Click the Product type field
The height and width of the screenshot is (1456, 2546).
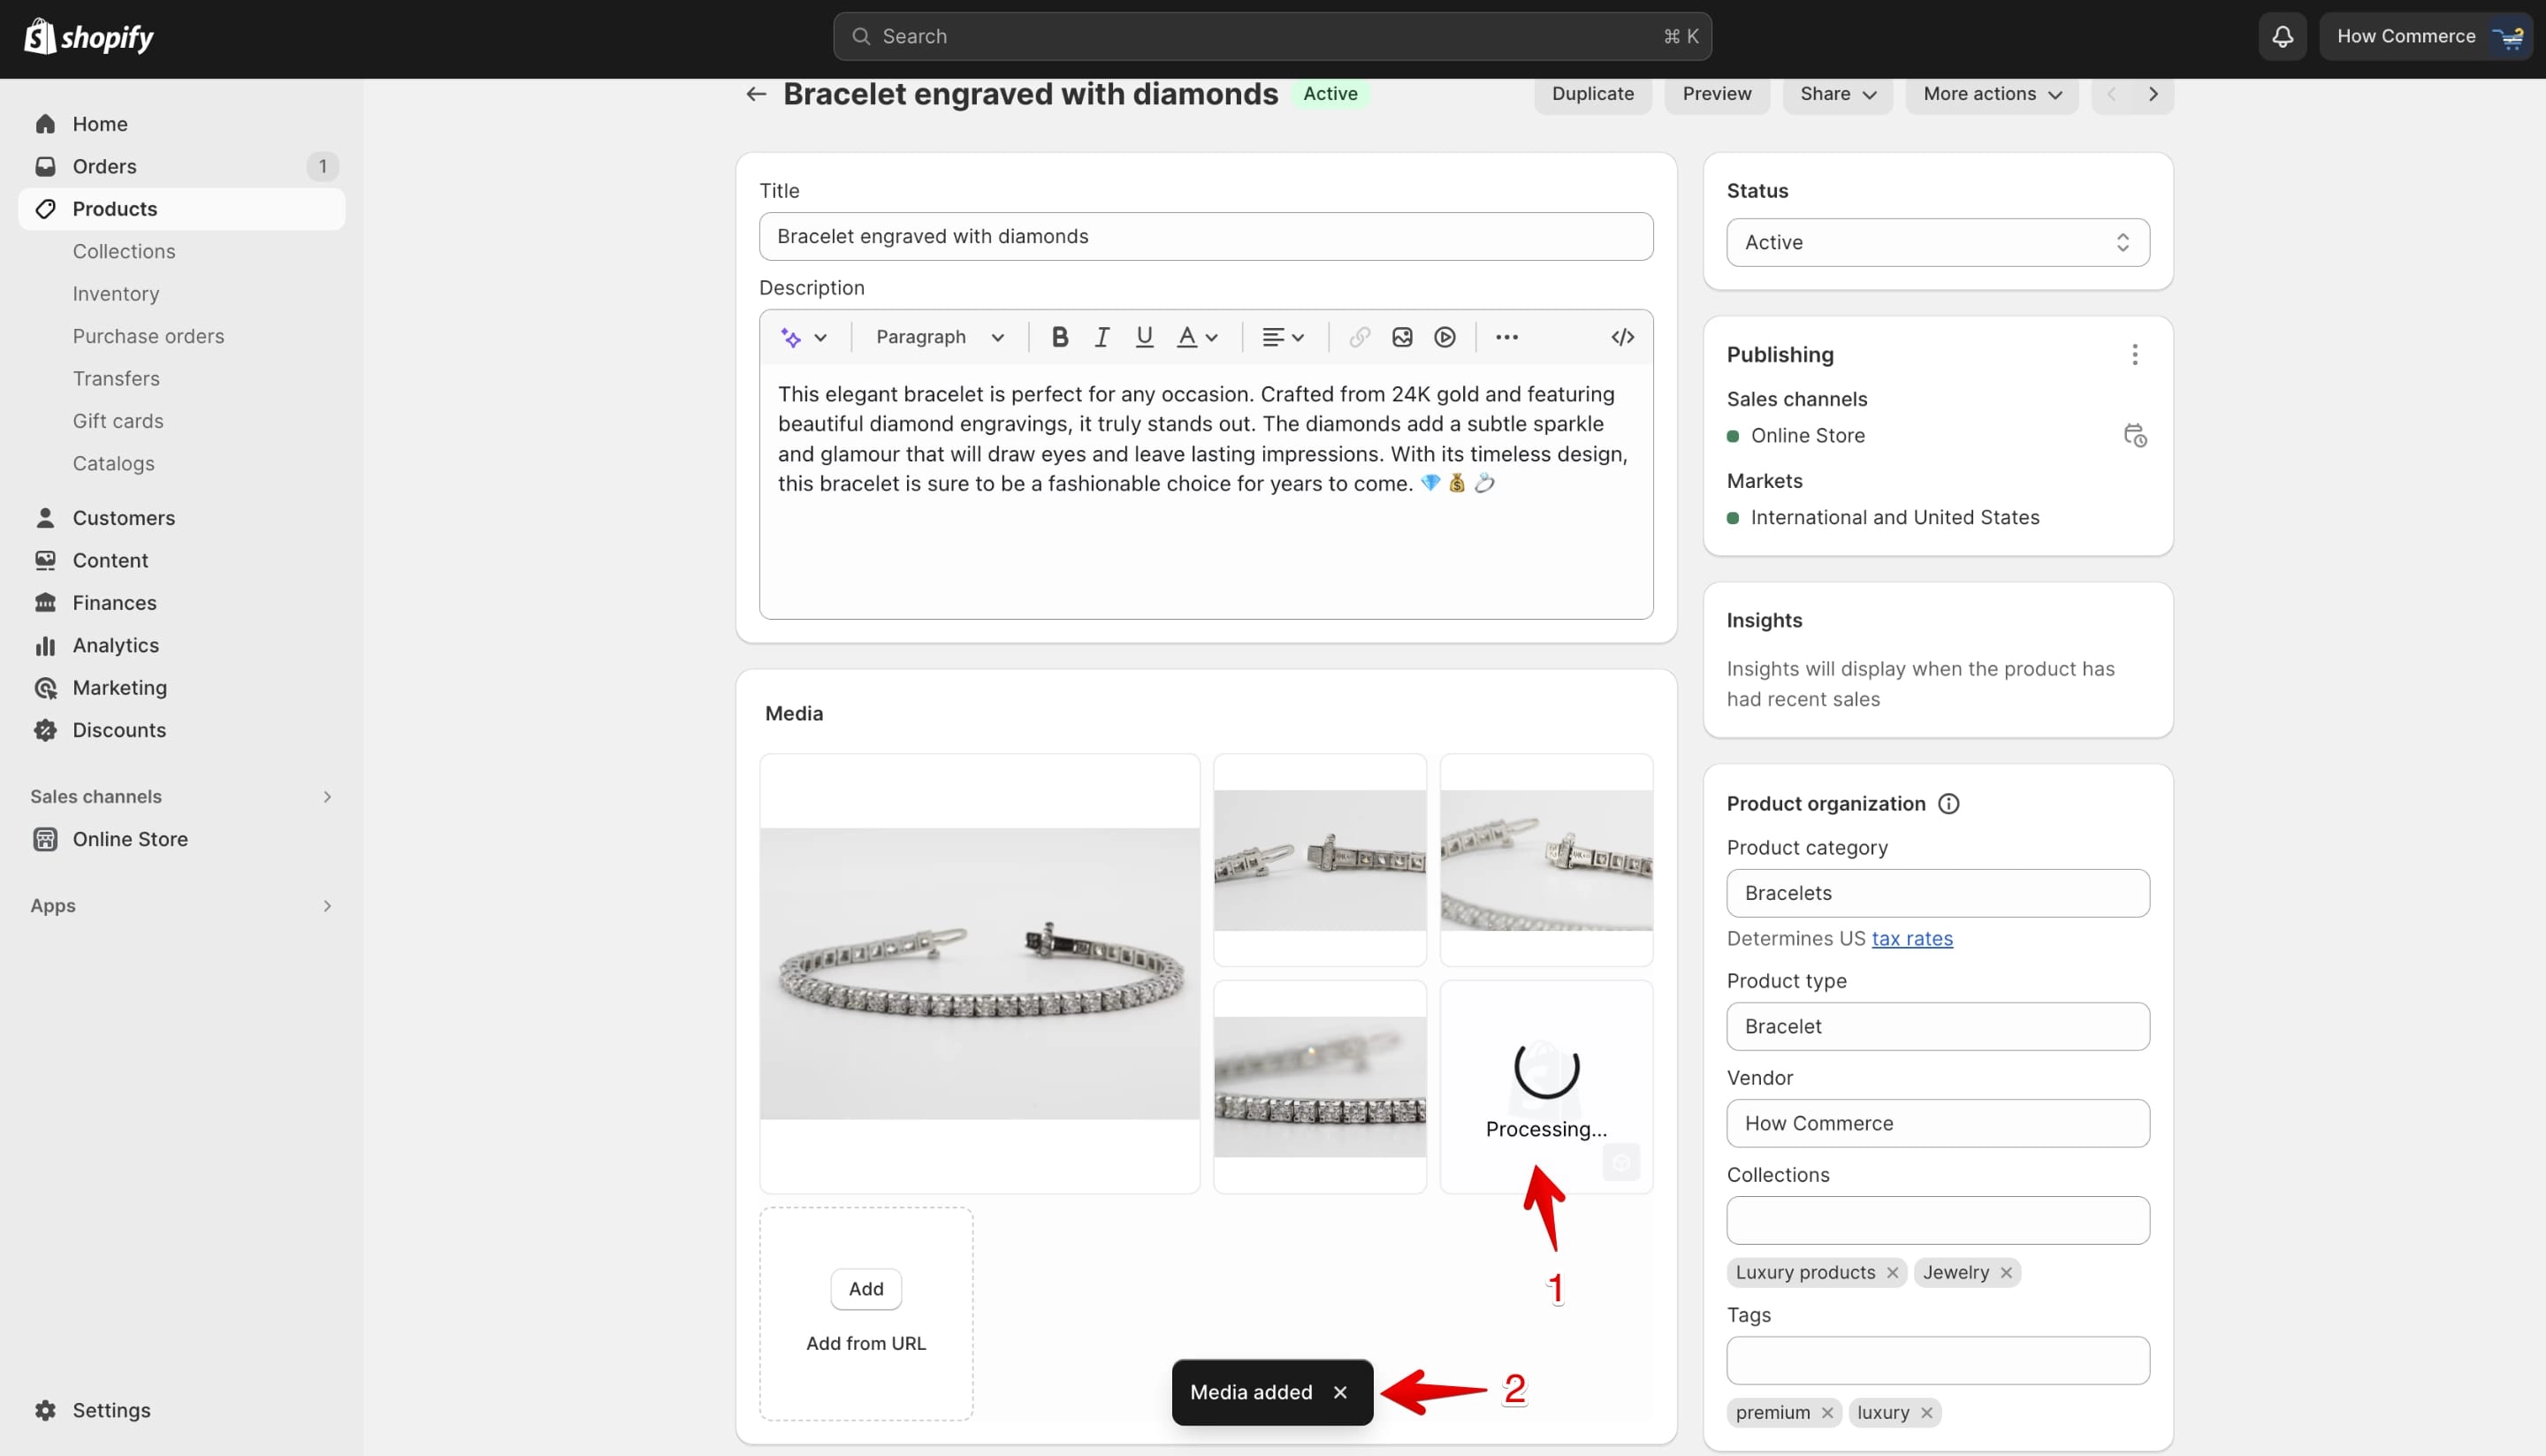[x=1937, y=1027]
